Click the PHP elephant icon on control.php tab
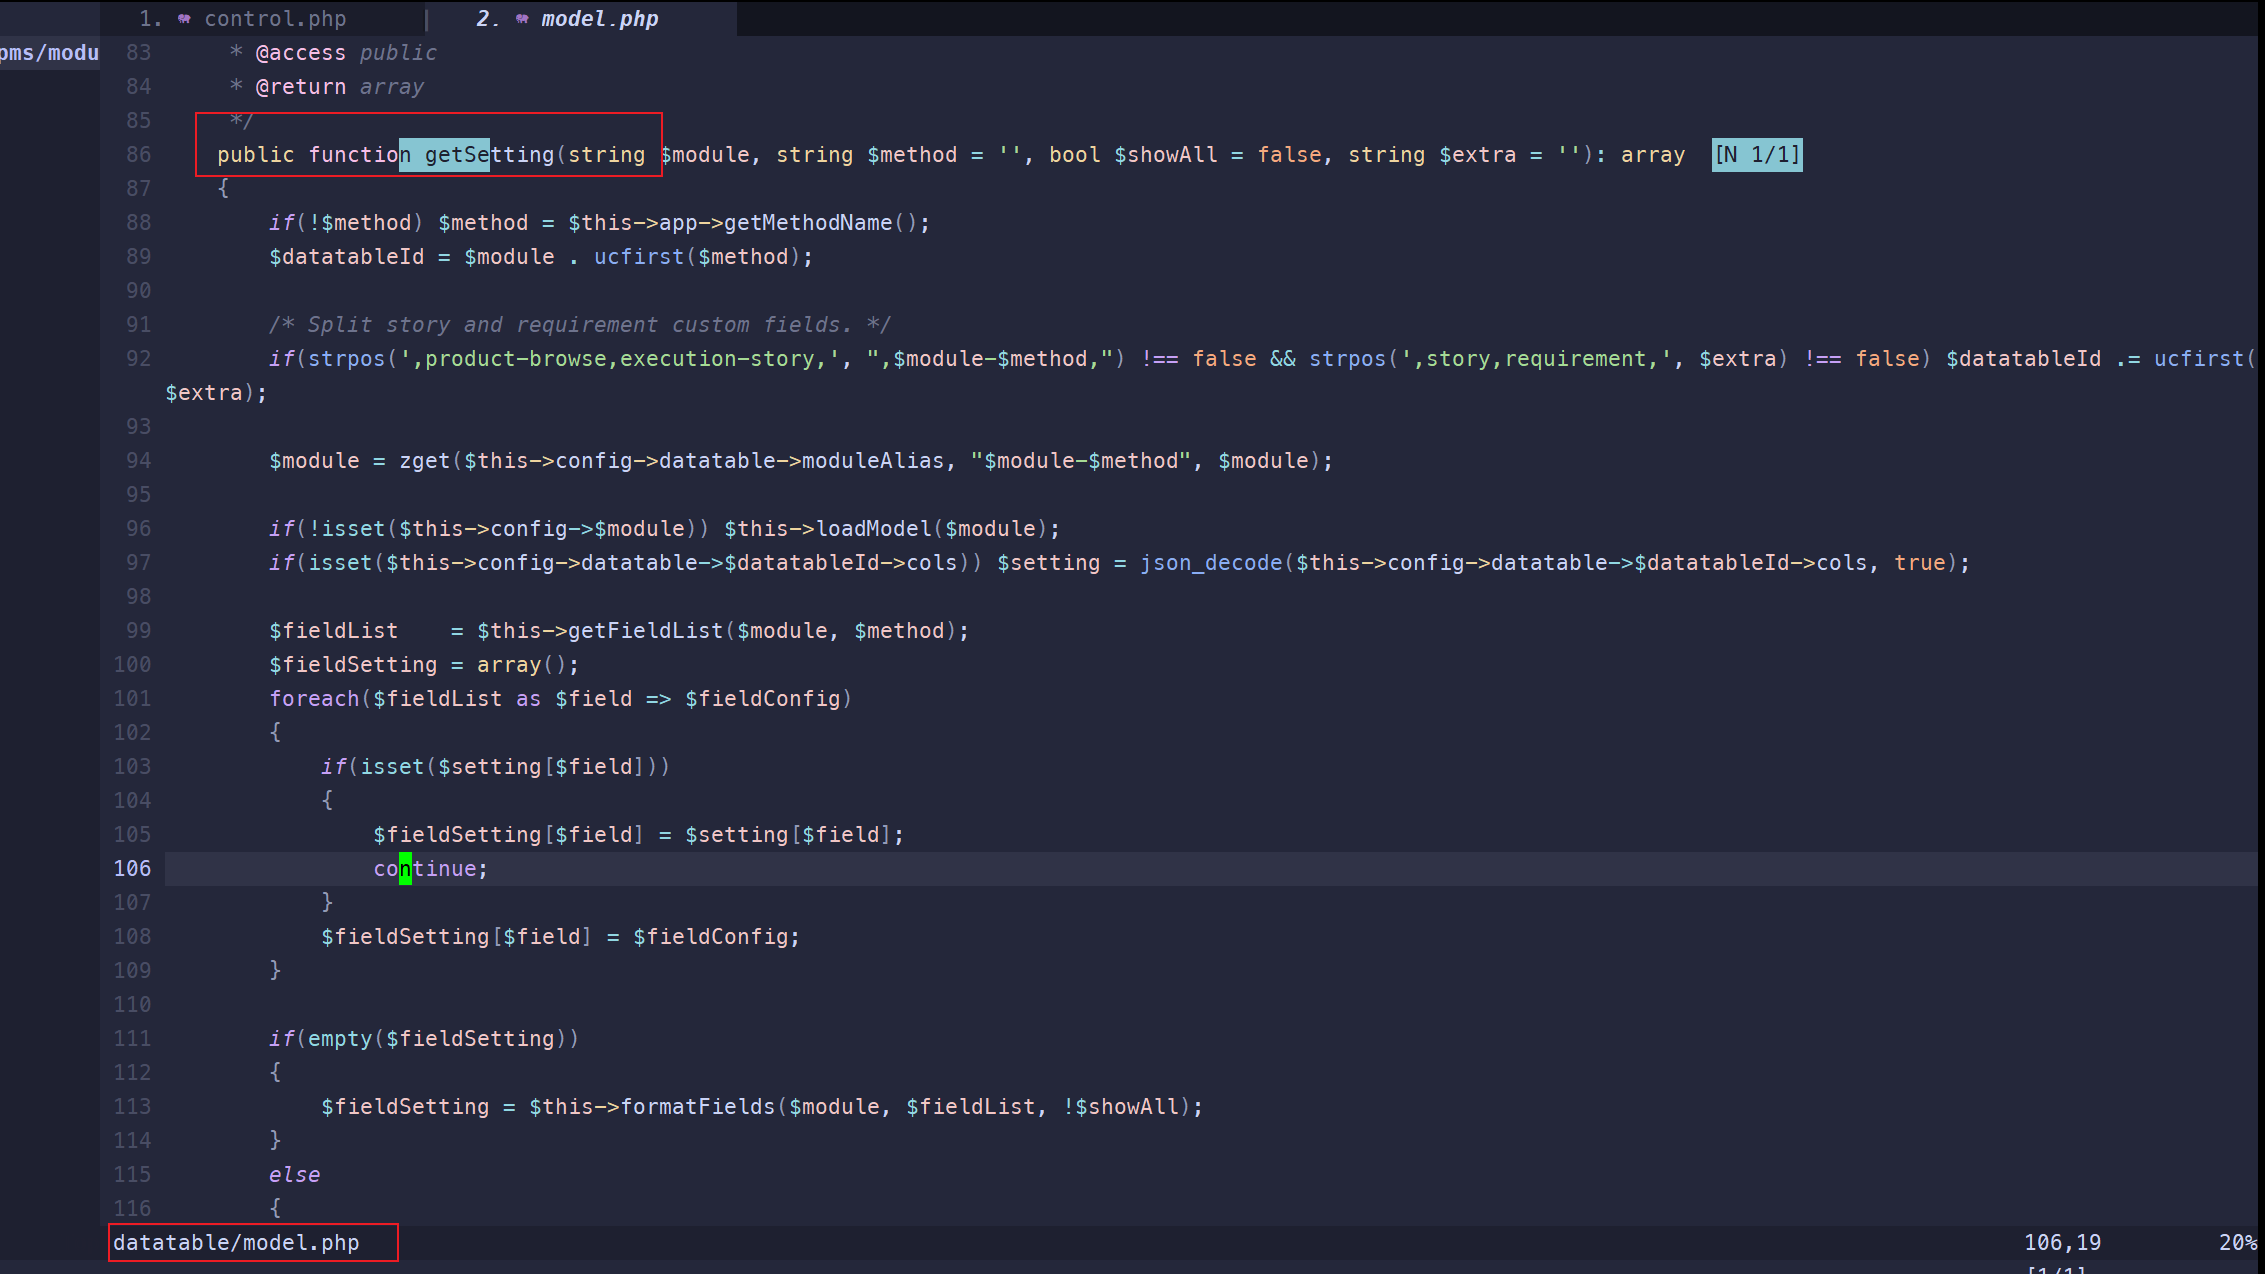The width and height of the screenshot is (2265, 1274). (x=184, y=19)
